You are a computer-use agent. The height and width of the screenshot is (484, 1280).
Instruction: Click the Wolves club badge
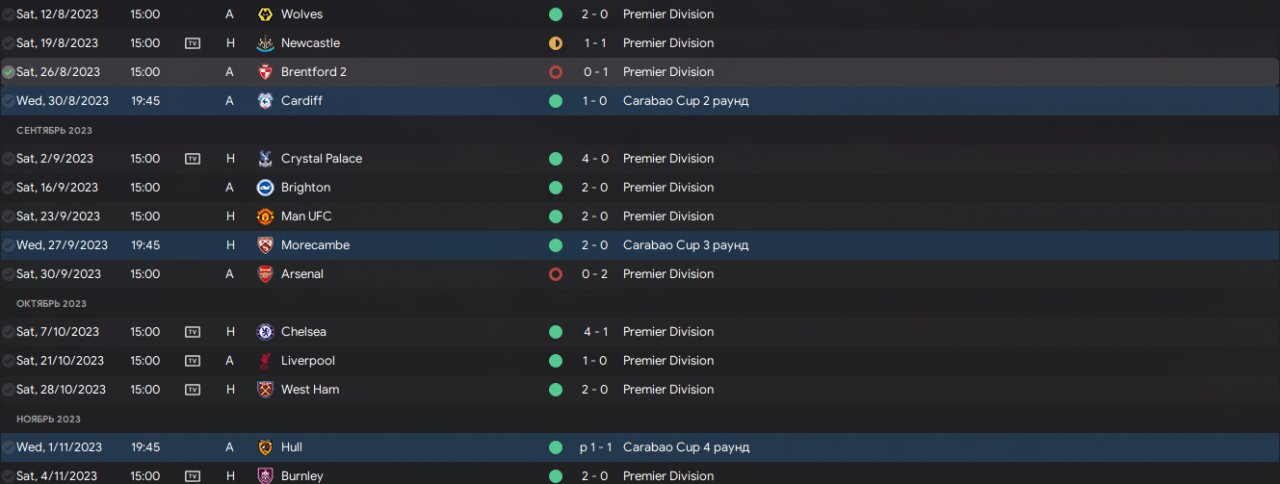265,15
